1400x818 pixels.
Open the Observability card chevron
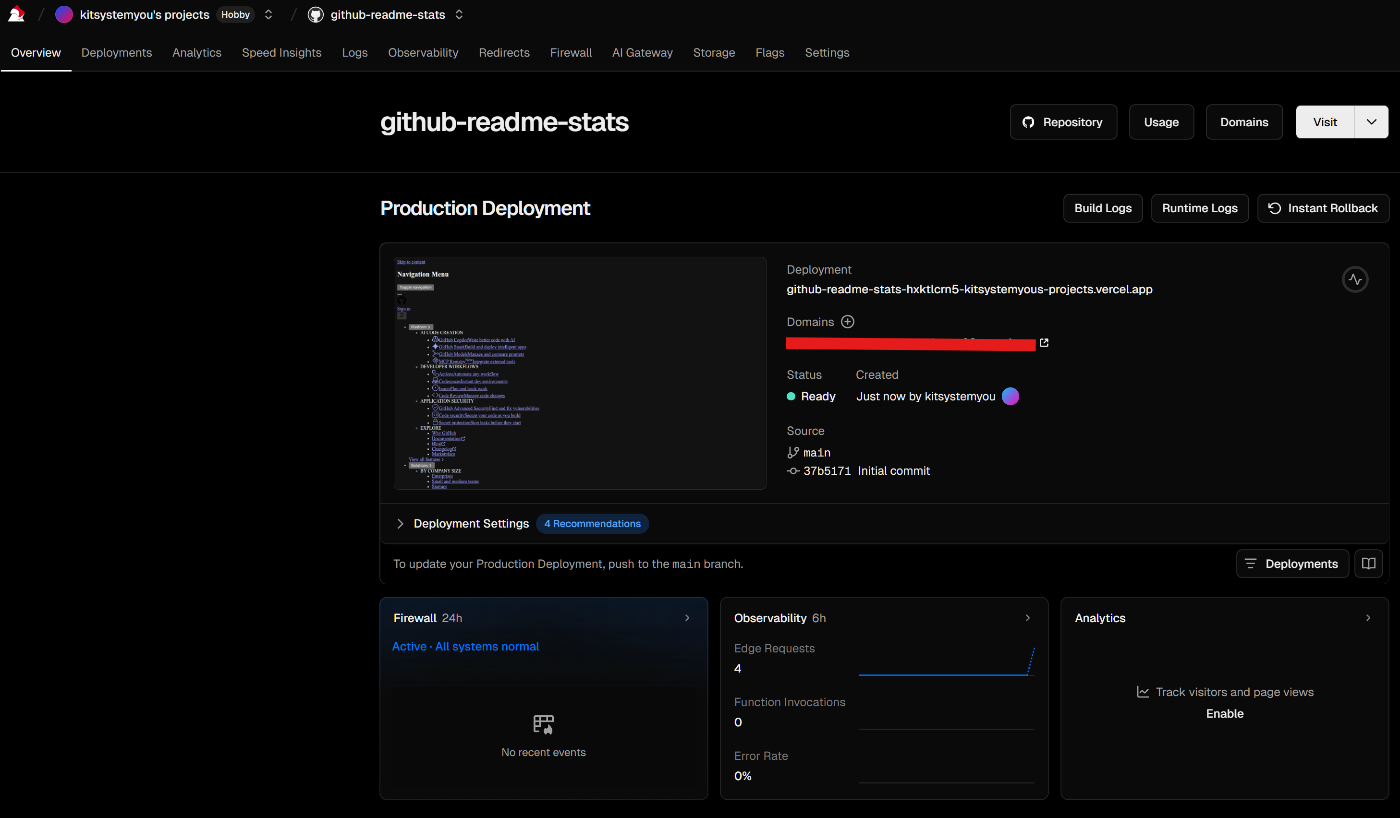tap(1028, 618)
